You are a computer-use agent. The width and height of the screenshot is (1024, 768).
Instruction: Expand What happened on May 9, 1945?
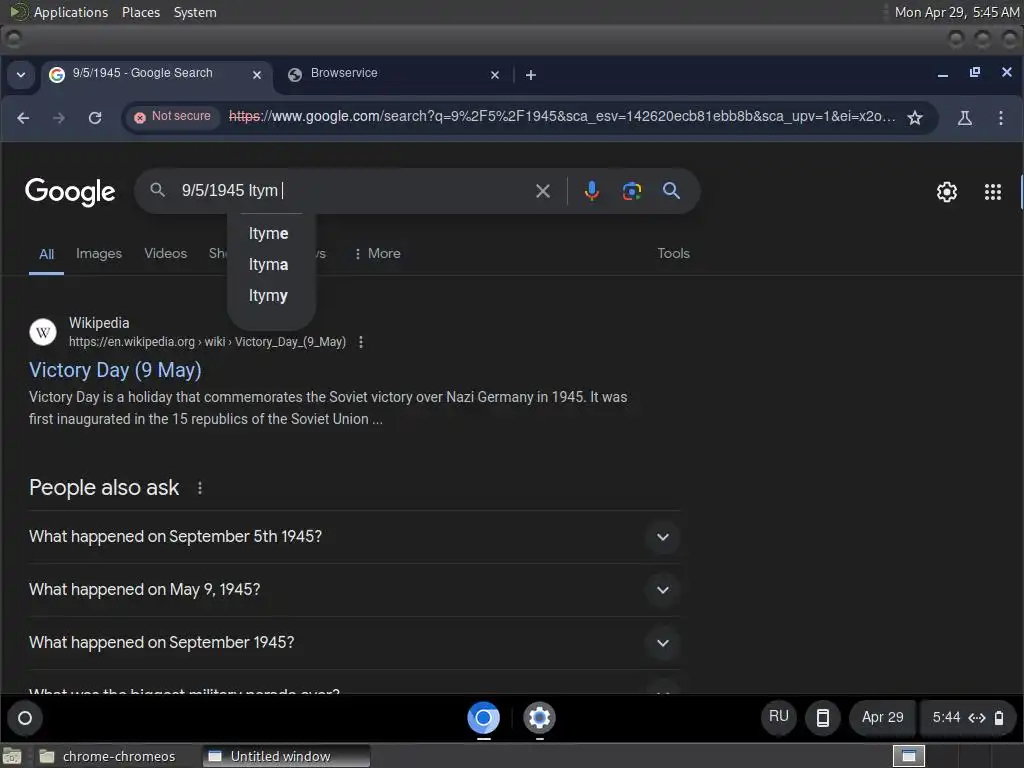point(355,590)
